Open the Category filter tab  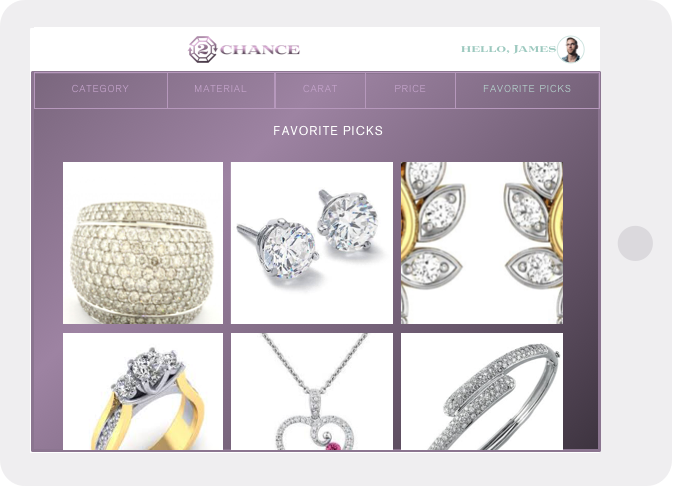coord(100,90)
